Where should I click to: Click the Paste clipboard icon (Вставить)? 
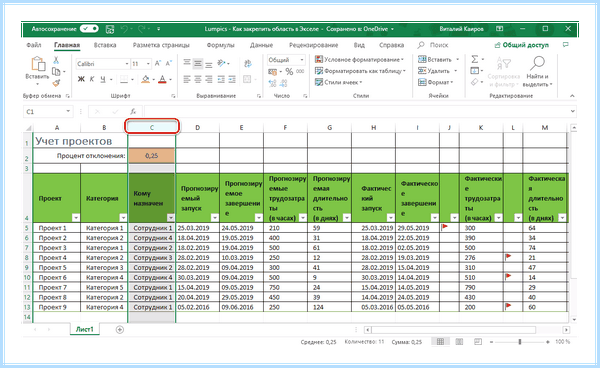(38, 64)
